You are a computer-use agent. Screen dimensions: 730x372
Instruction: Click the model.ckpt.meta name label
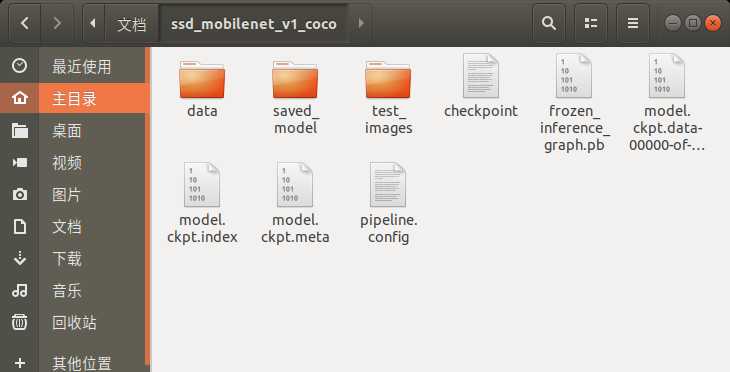click(x=295, y=228)
